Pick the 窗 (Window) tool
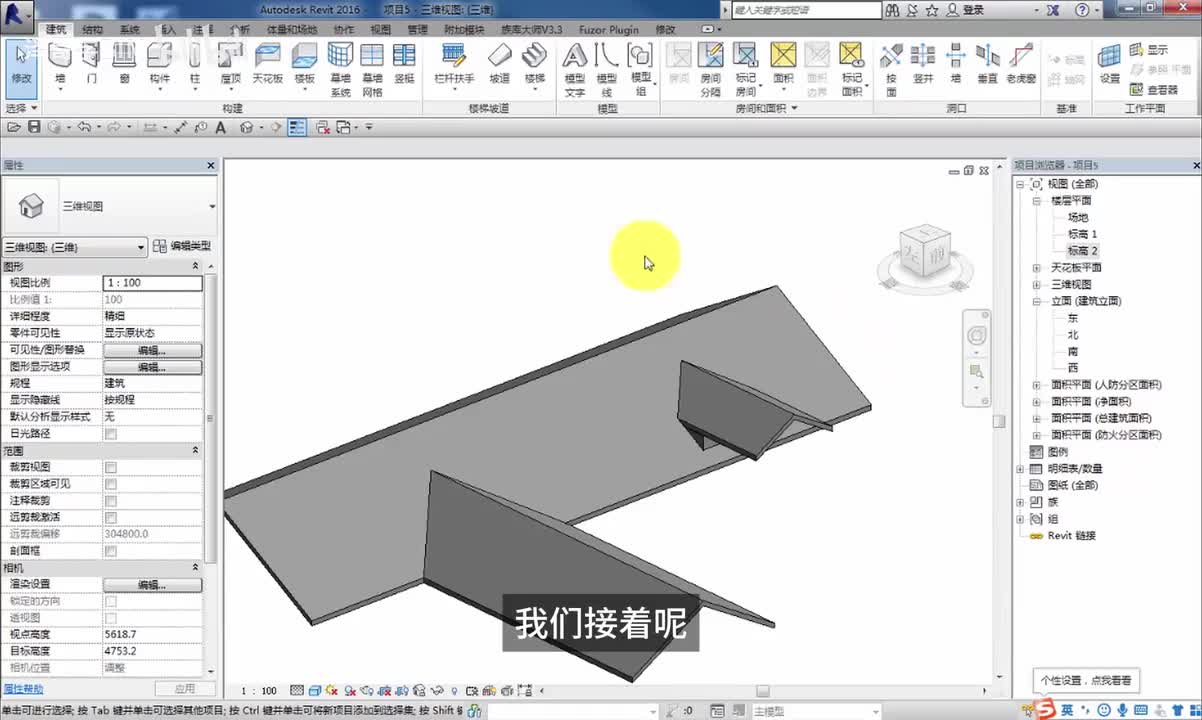This screenshot has height=720, width=1202. click(124, 64)
